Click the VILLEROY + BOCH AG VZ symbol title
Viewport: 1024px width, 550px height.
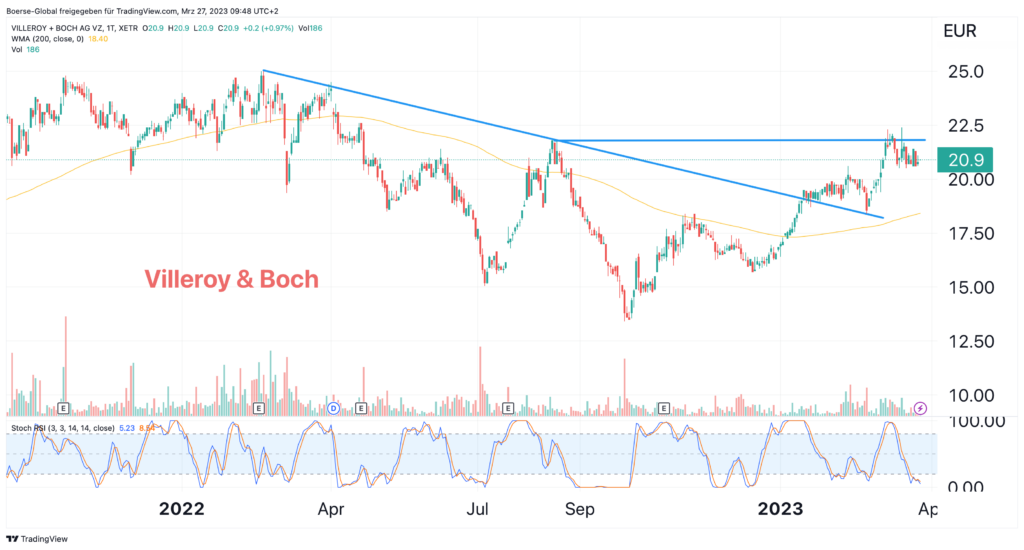(x=77, y=26)
